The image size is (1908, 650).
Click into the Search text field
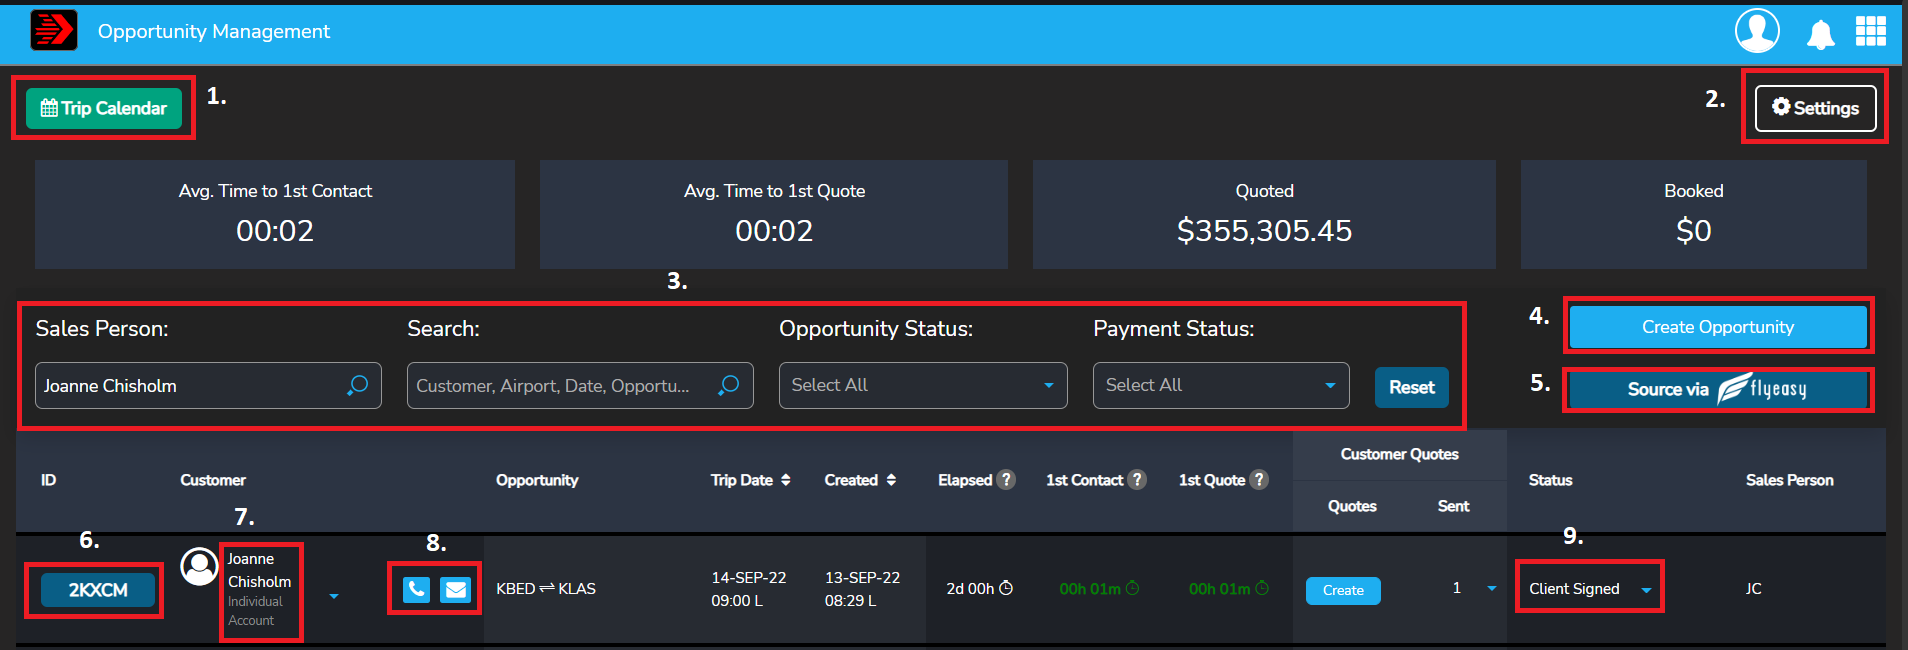560,385
